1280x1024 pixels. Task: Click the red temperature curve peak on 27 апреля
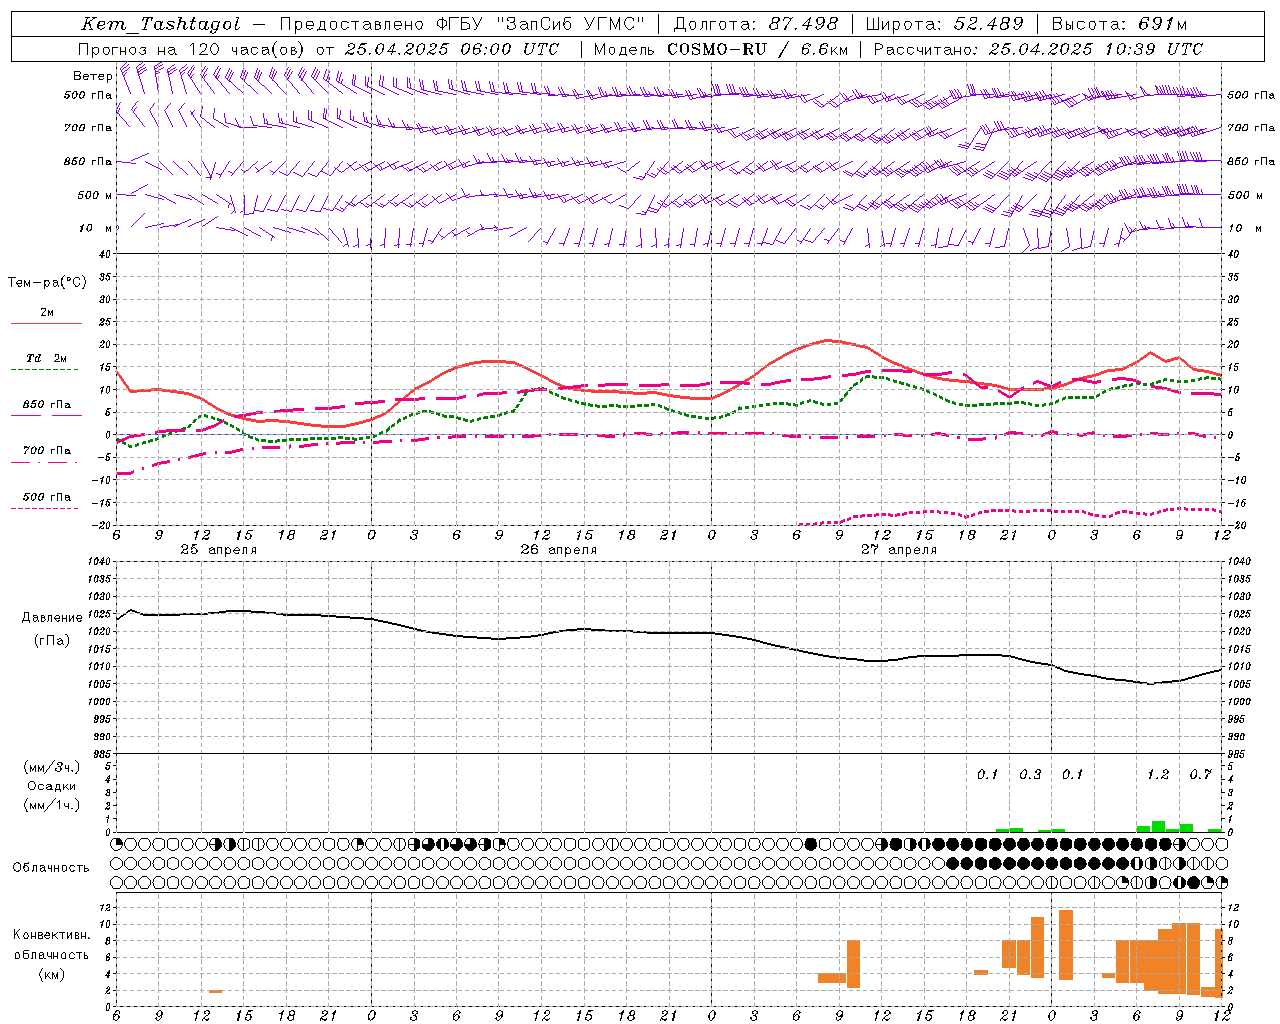[828, 341]
